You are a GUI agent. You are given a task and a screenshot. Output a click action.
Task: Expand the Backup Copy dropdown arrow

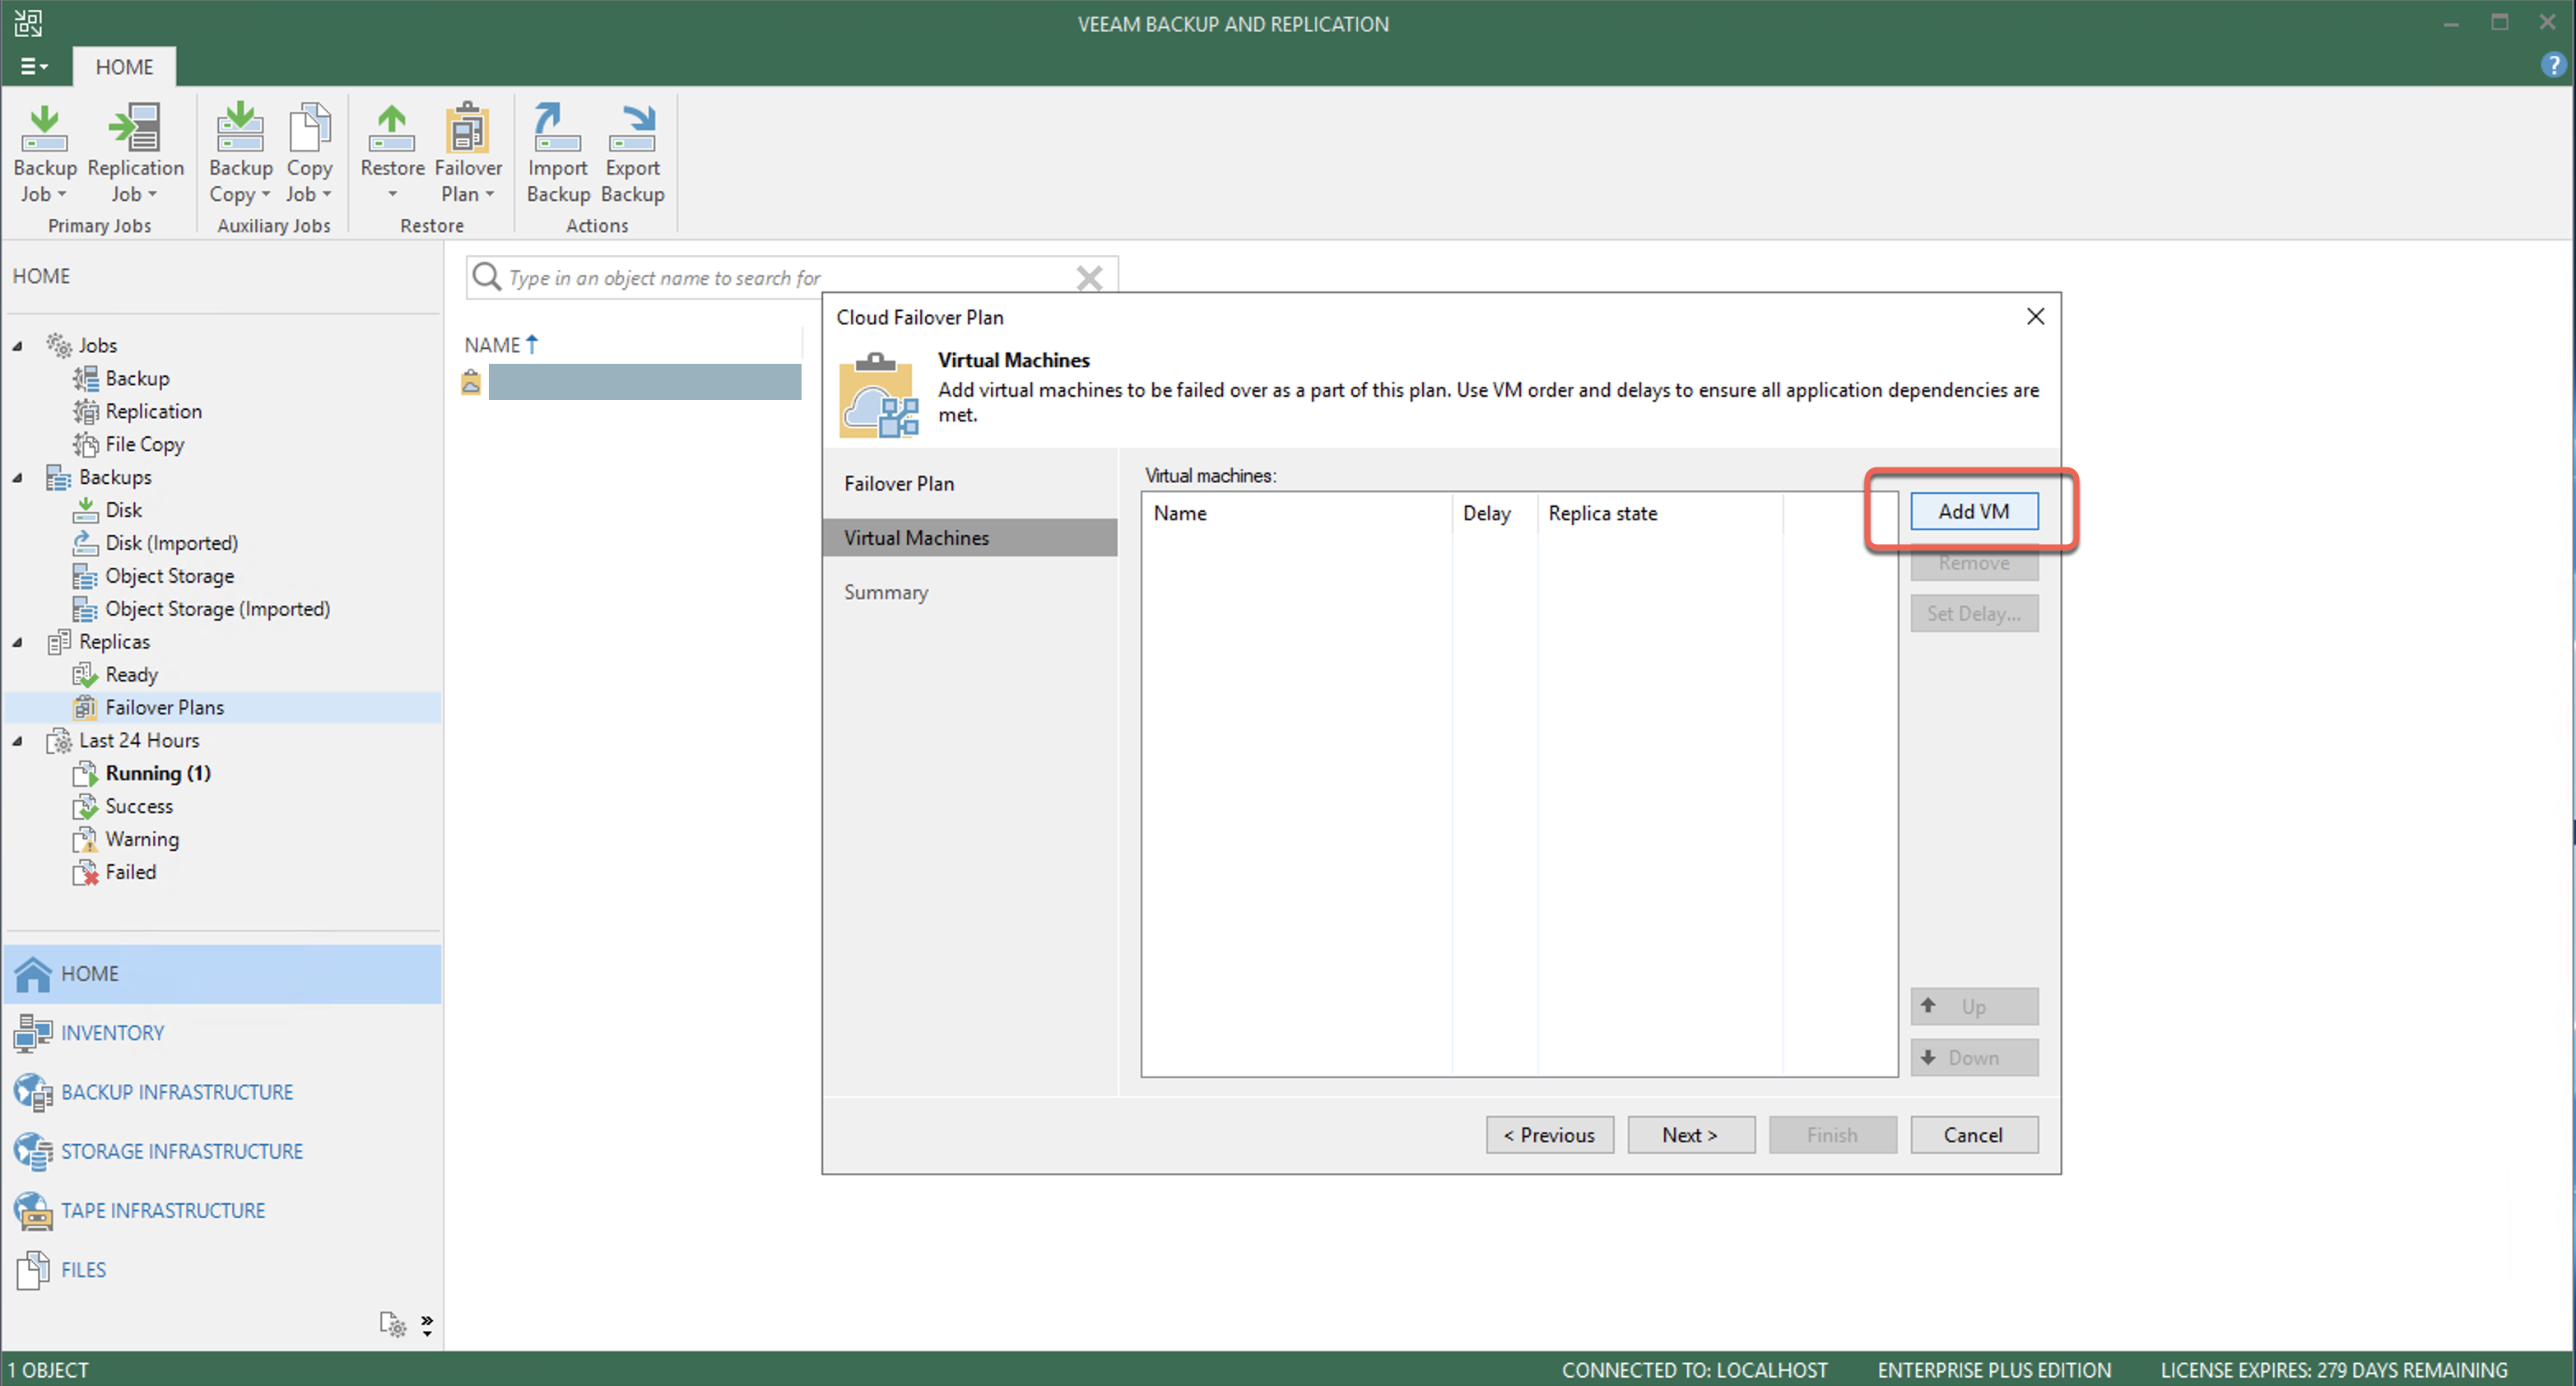pos(265,194)
